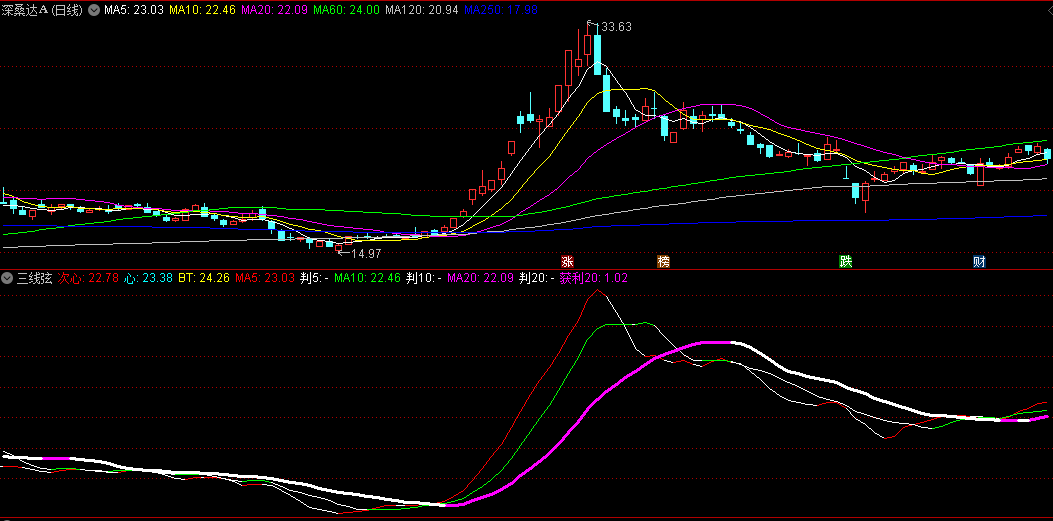Click the 判10: - label

click(423, 277)
